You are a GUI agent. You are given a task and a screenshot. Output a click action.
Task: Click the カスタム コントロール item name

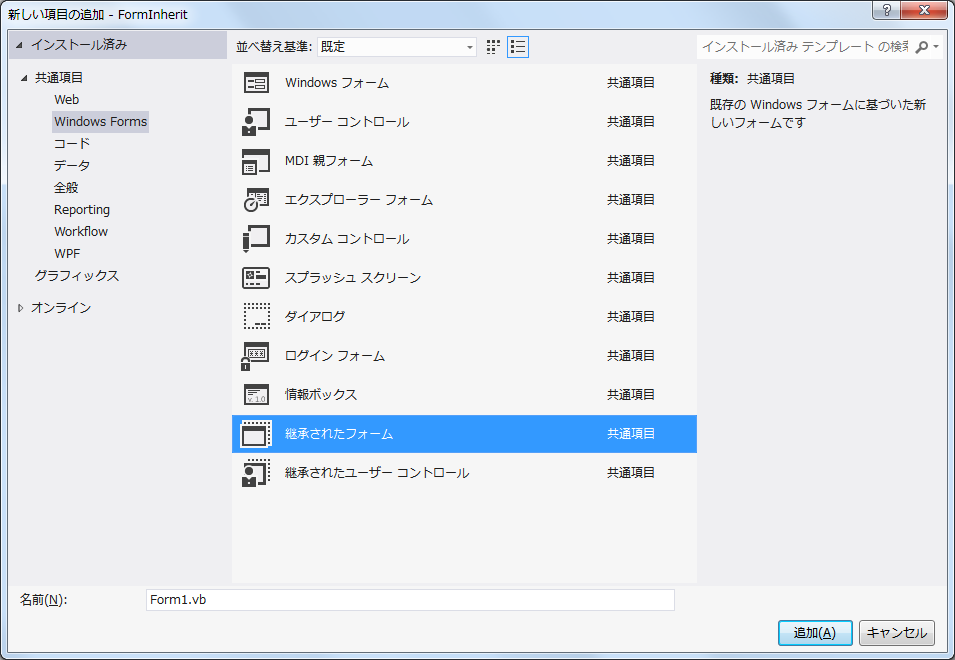(x=347, y=239)
